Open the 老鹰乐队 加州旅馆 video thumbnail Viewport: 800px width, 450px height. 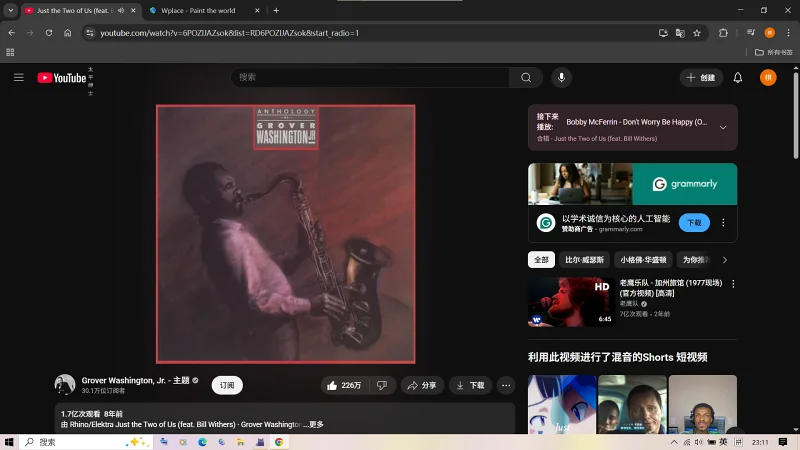[571, 302]
